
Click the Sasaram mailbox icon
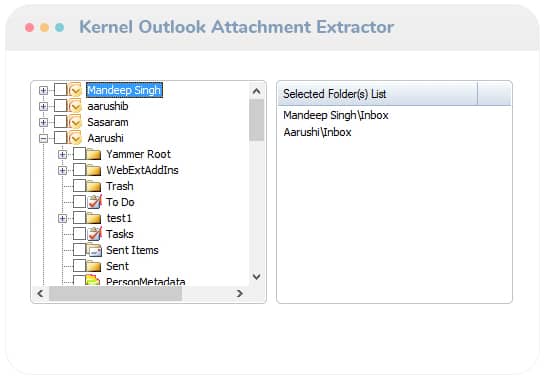(x=74, y=122)
